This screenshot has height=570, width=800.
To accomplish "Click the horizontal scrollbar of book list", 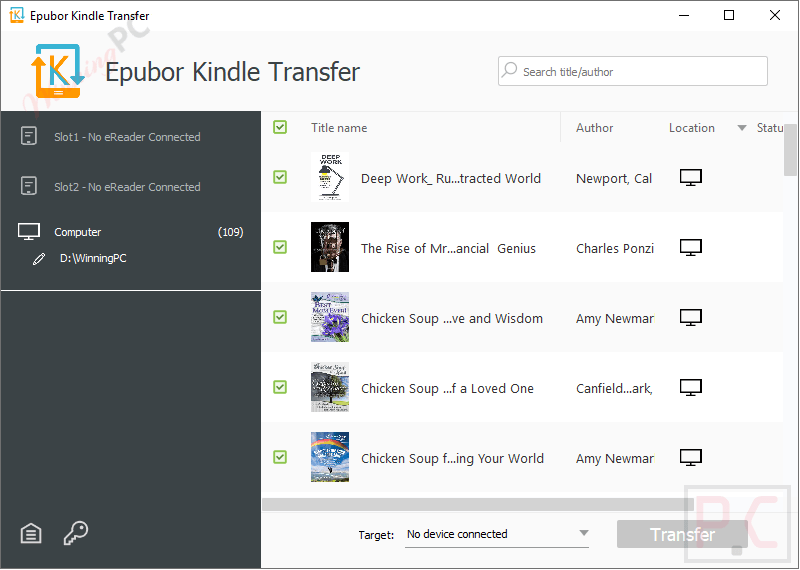I will pyautogui.click(x=478, y=504).
